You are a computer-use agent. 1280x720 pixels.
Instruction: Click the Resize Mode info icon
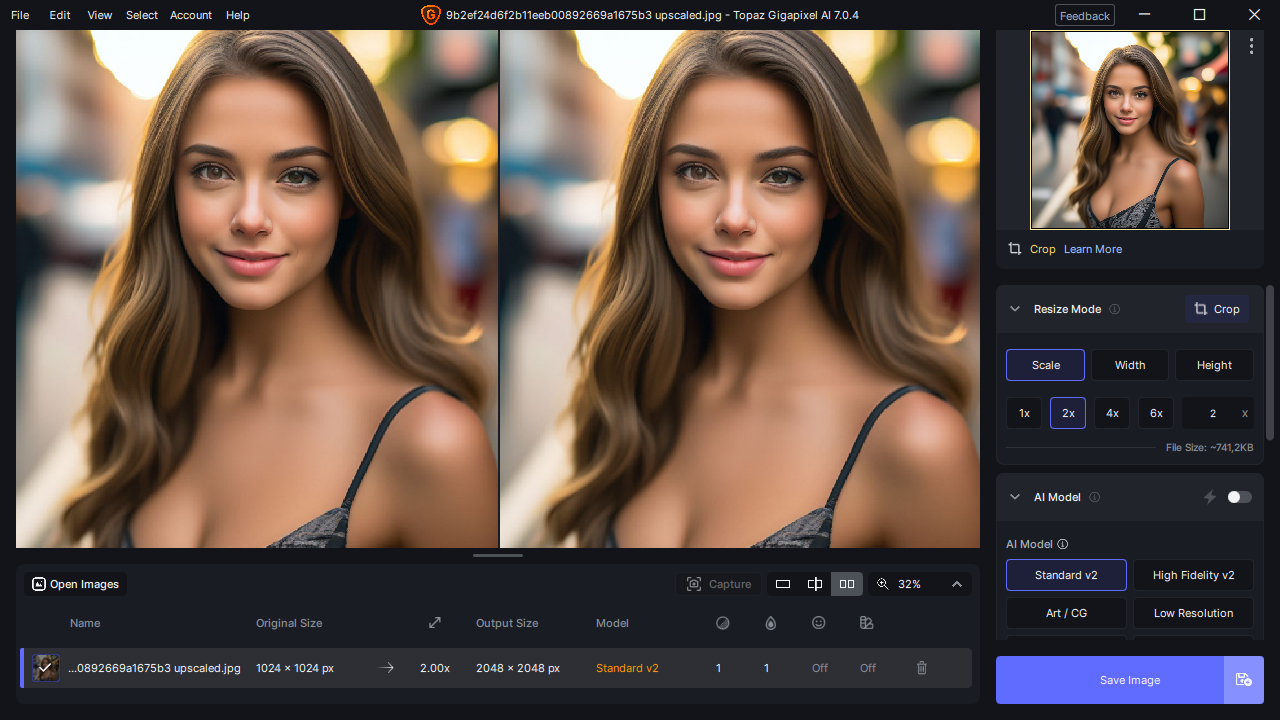pos(1115,309)
